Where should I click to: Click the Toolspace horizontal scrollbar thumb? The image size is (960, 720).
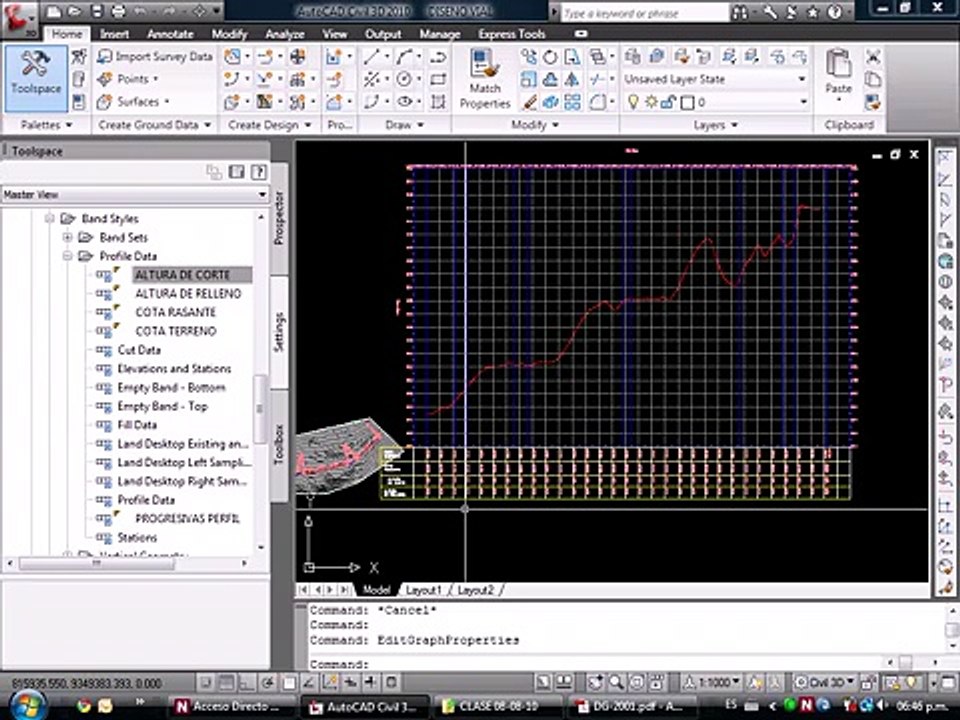(97, 563)
